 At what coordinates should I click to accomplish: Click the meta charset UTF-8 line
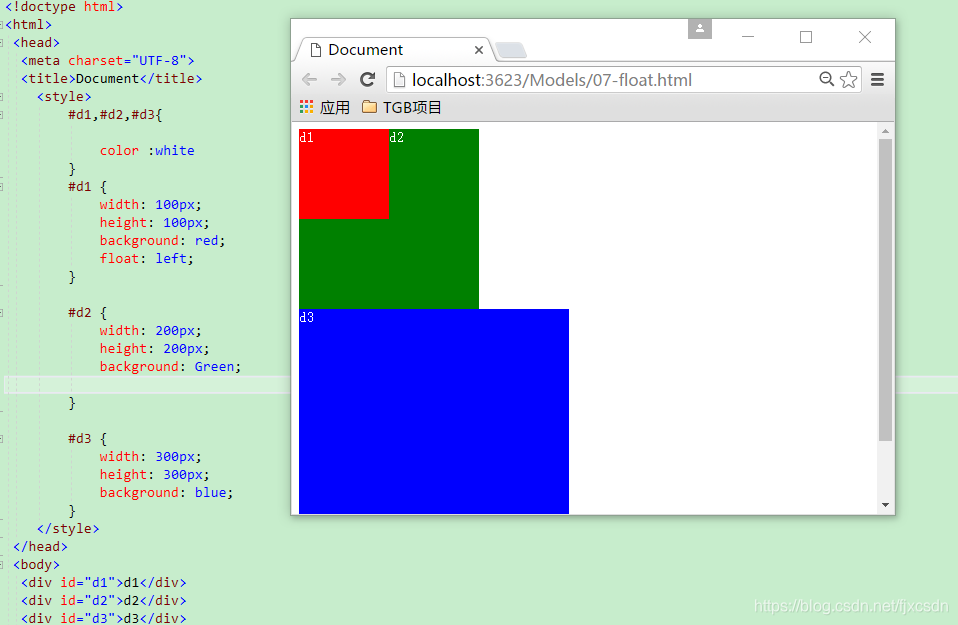click(x=108, y=60)
